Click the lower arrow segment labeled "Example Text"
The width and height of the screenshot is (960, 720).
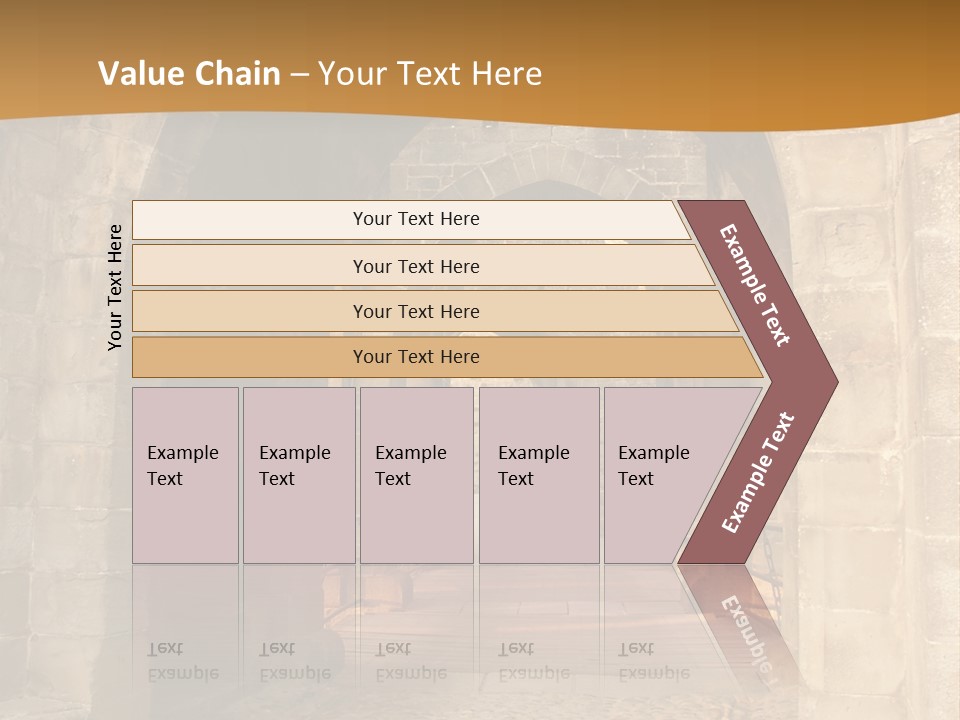point(758,472)
